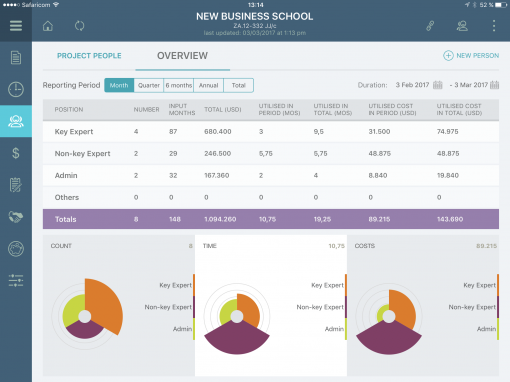Click Utilised in Period (MOS) header
This screenshot has width=510, height=382.
[x=279, y=109]
